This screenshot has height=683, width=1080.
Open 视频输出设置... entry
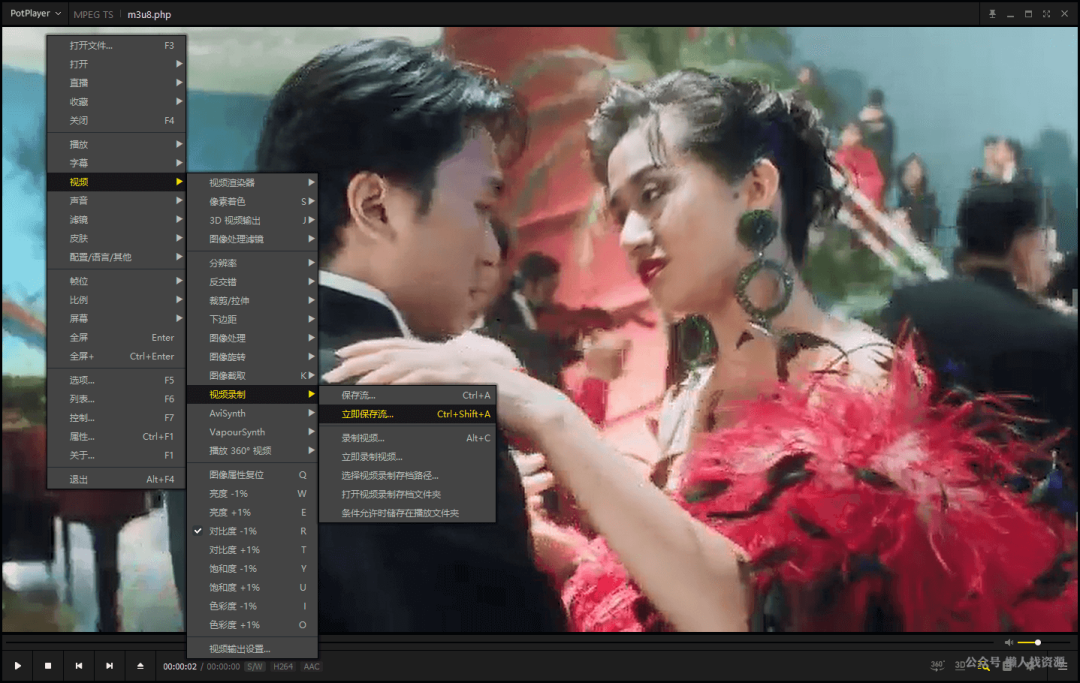pyautogui.click(x=252, y=649)
